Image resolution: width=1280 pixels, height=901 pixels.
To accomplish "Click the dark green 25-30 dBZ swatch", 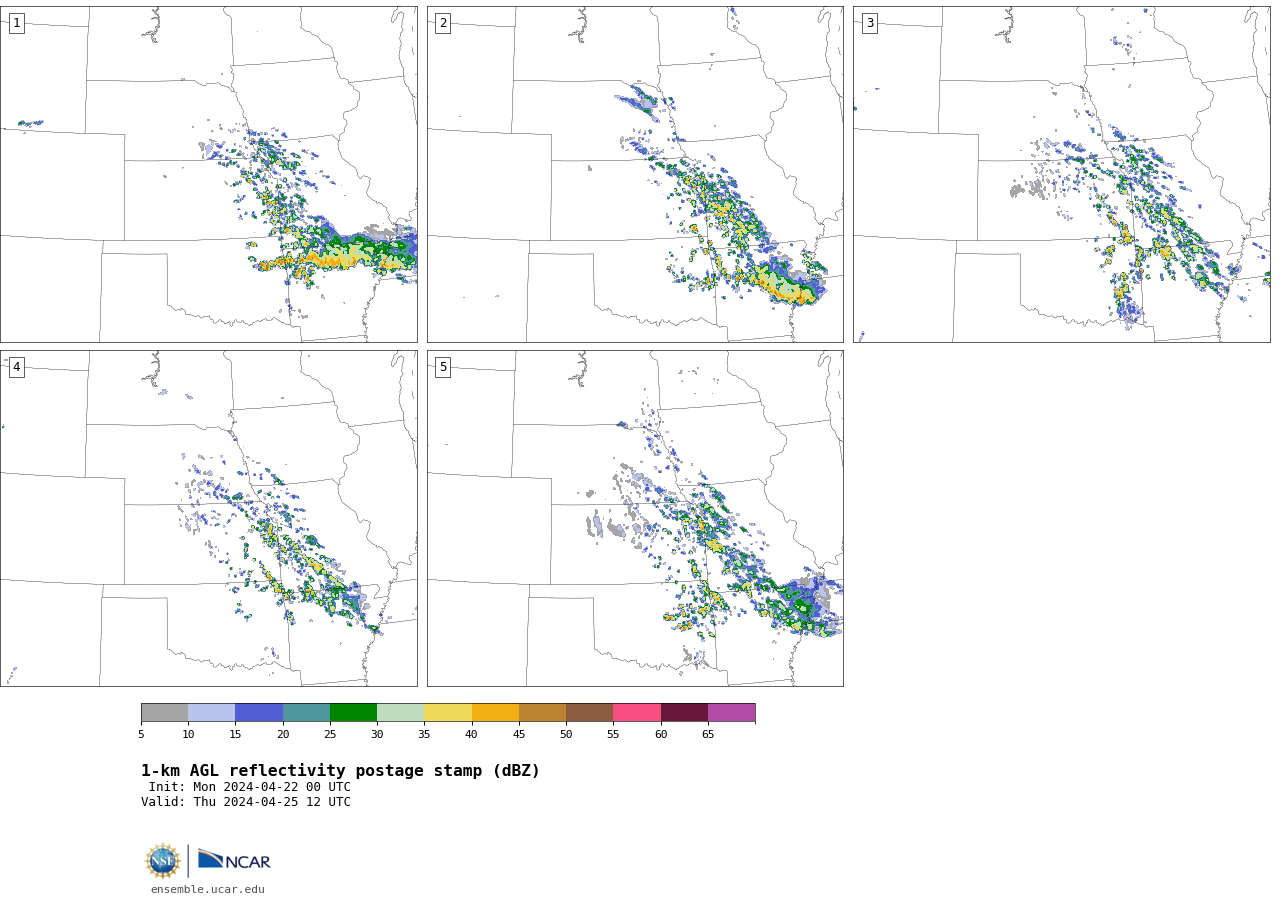I will 353,713.
